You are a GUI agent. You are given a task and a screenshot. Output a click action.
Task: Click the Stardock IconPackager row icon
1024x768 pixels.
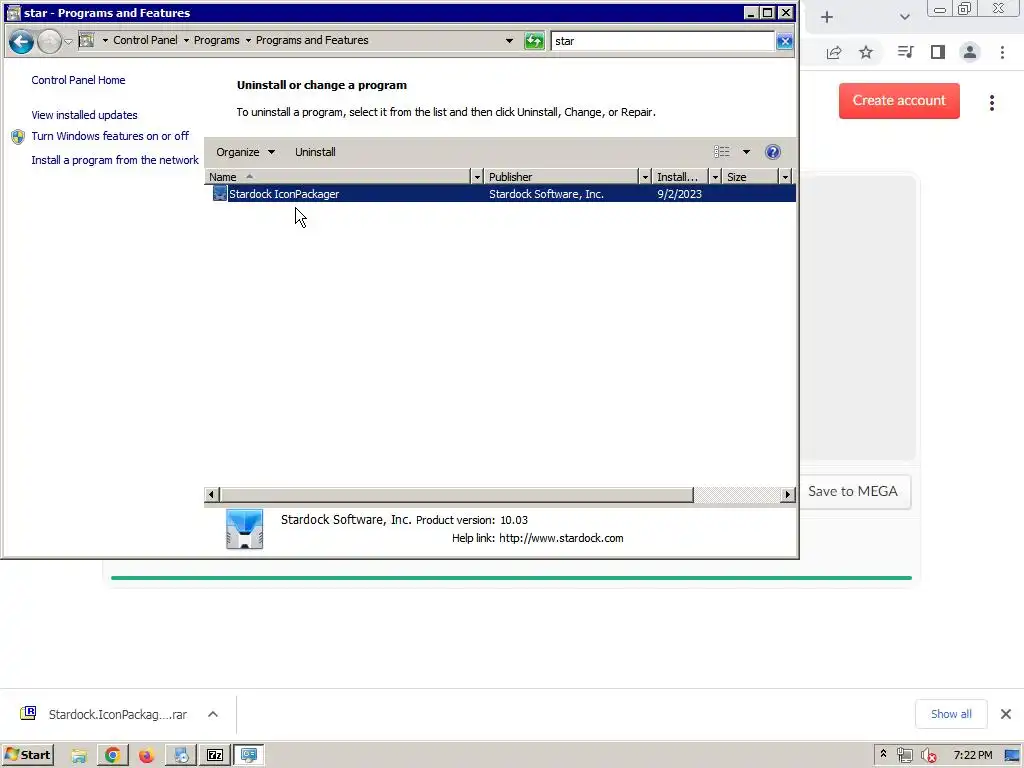220,194
